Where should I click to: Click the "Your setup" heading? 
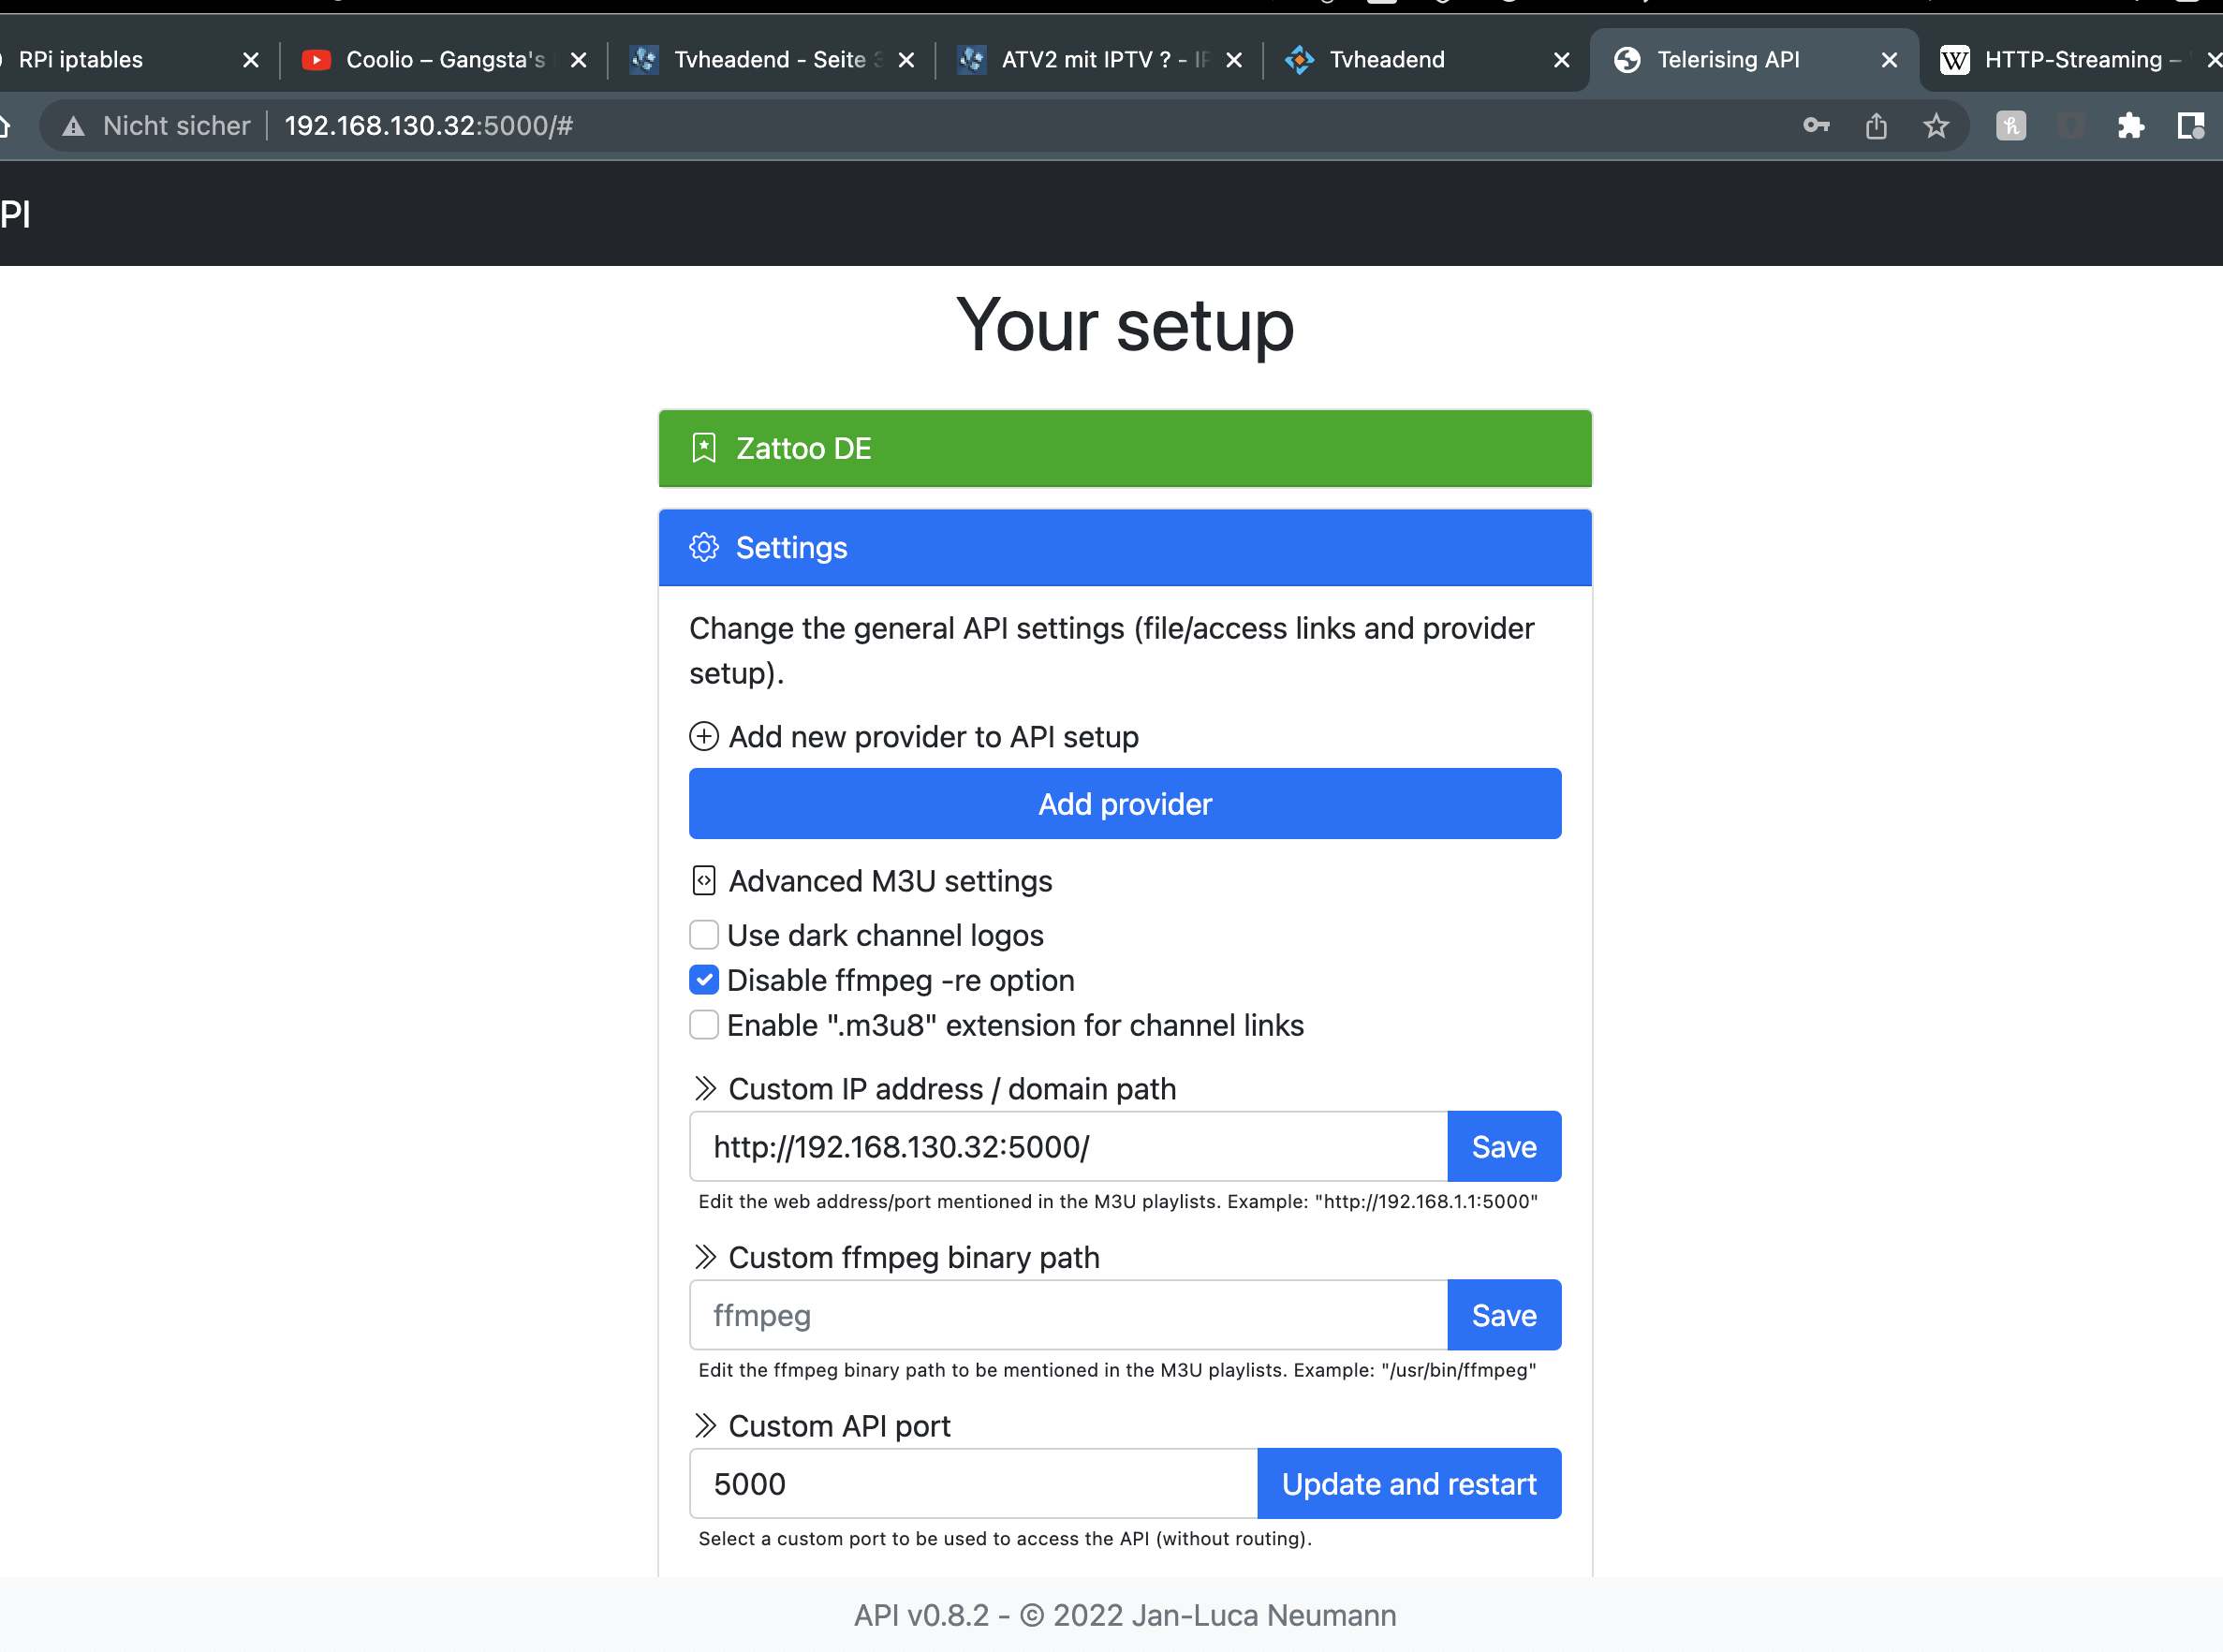tap(1125, 326)
